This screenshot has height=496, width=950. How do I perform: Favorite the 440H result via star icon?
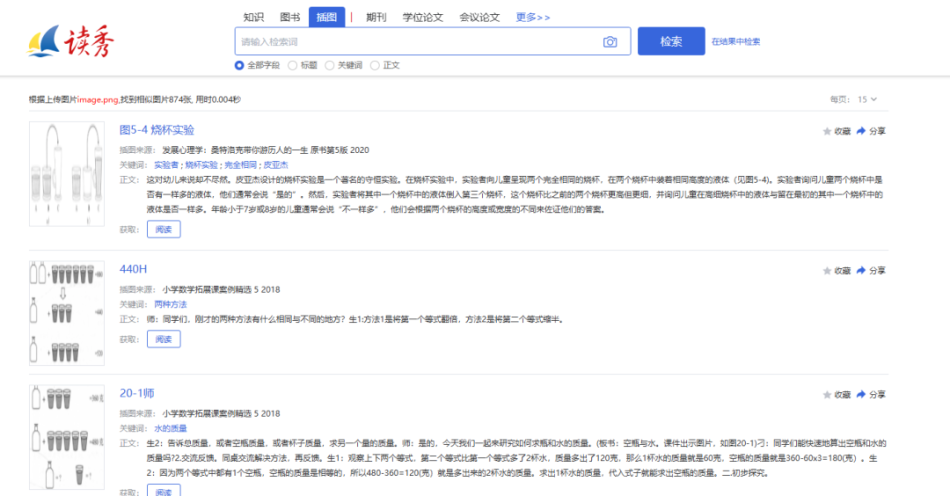pyautogui.click(x=827, y=271)
